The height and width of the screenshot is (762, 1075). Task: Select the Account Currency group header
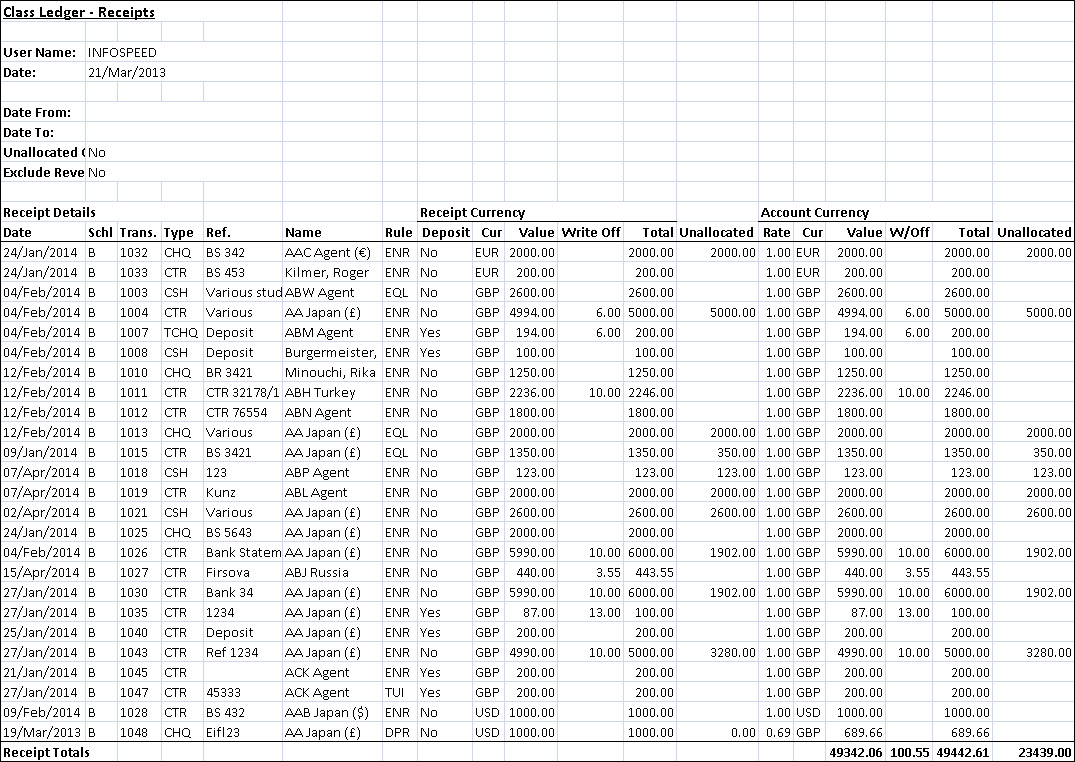pos(814,212)
